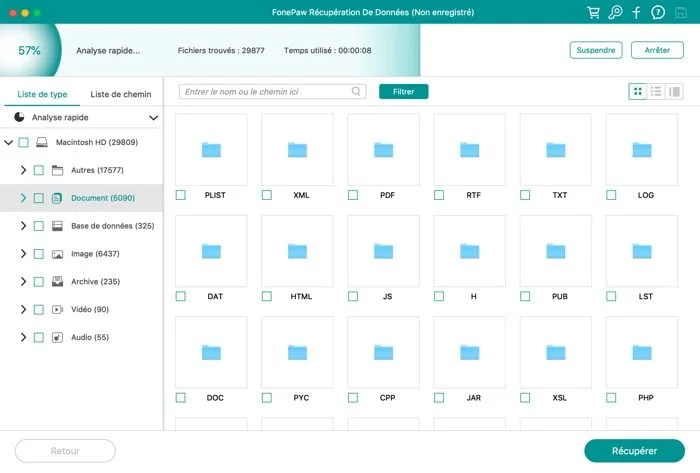Expand the Audio category
700x473 pixels.
(x=23, y=337)
